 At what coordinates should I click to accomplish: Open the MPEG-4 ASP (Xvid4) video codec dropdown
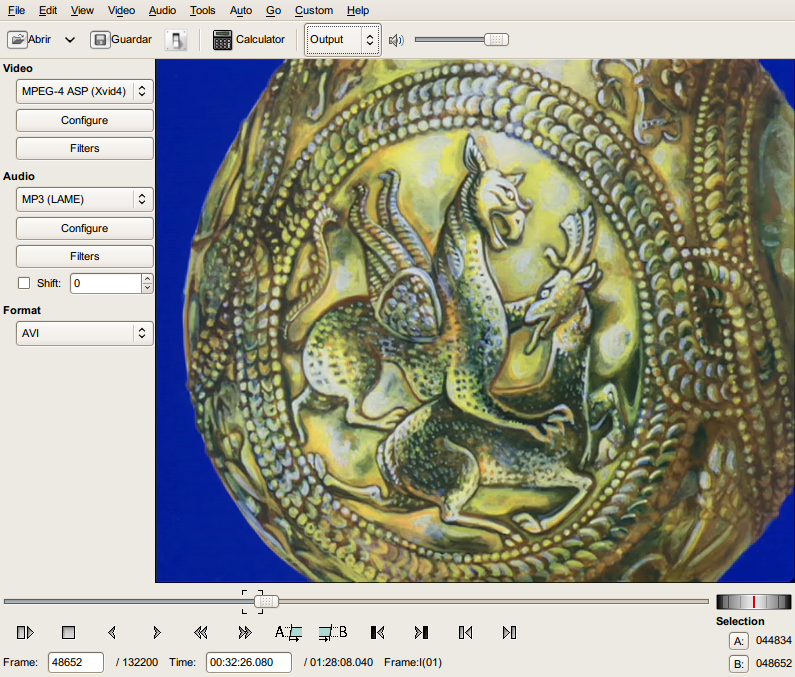click(85, 91)
